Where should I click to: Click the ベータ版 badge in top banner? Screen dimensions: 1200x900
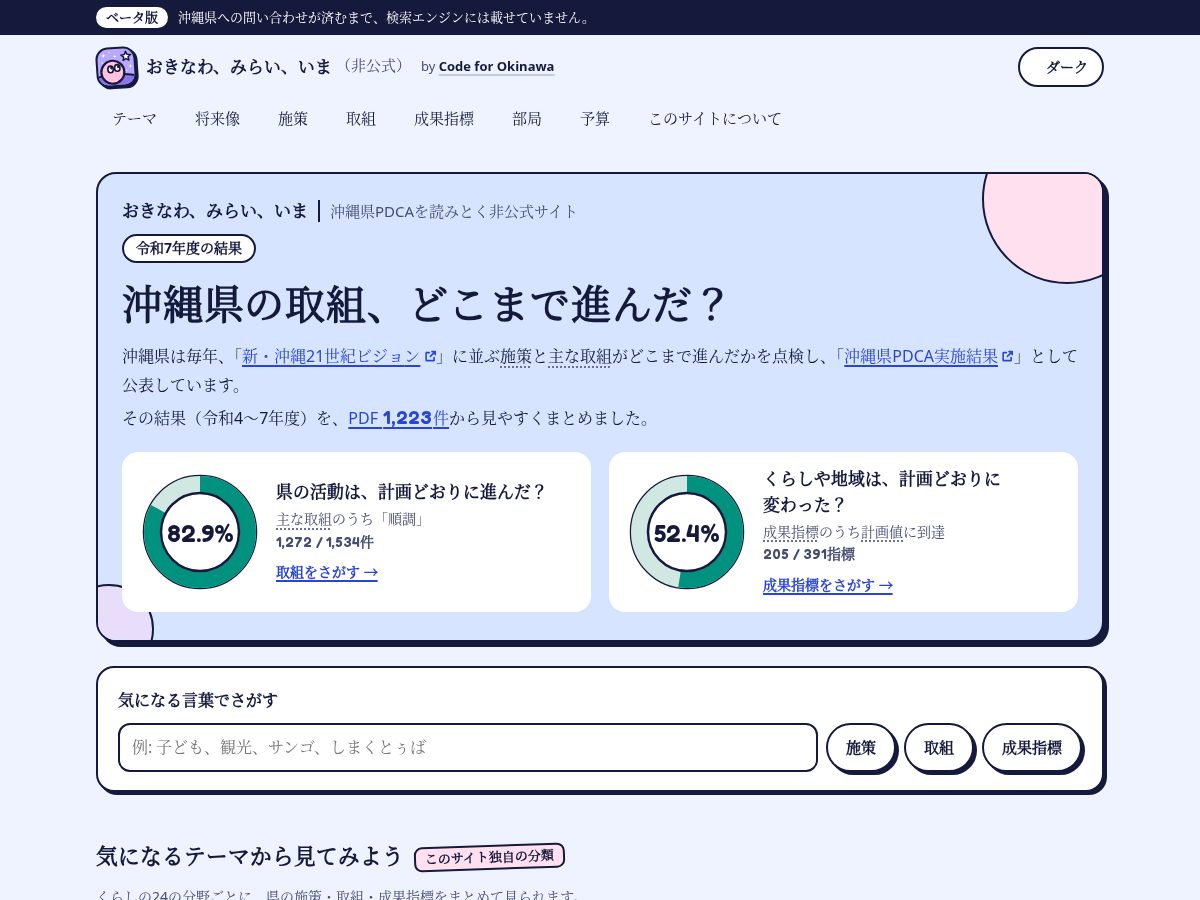[132, 17]
